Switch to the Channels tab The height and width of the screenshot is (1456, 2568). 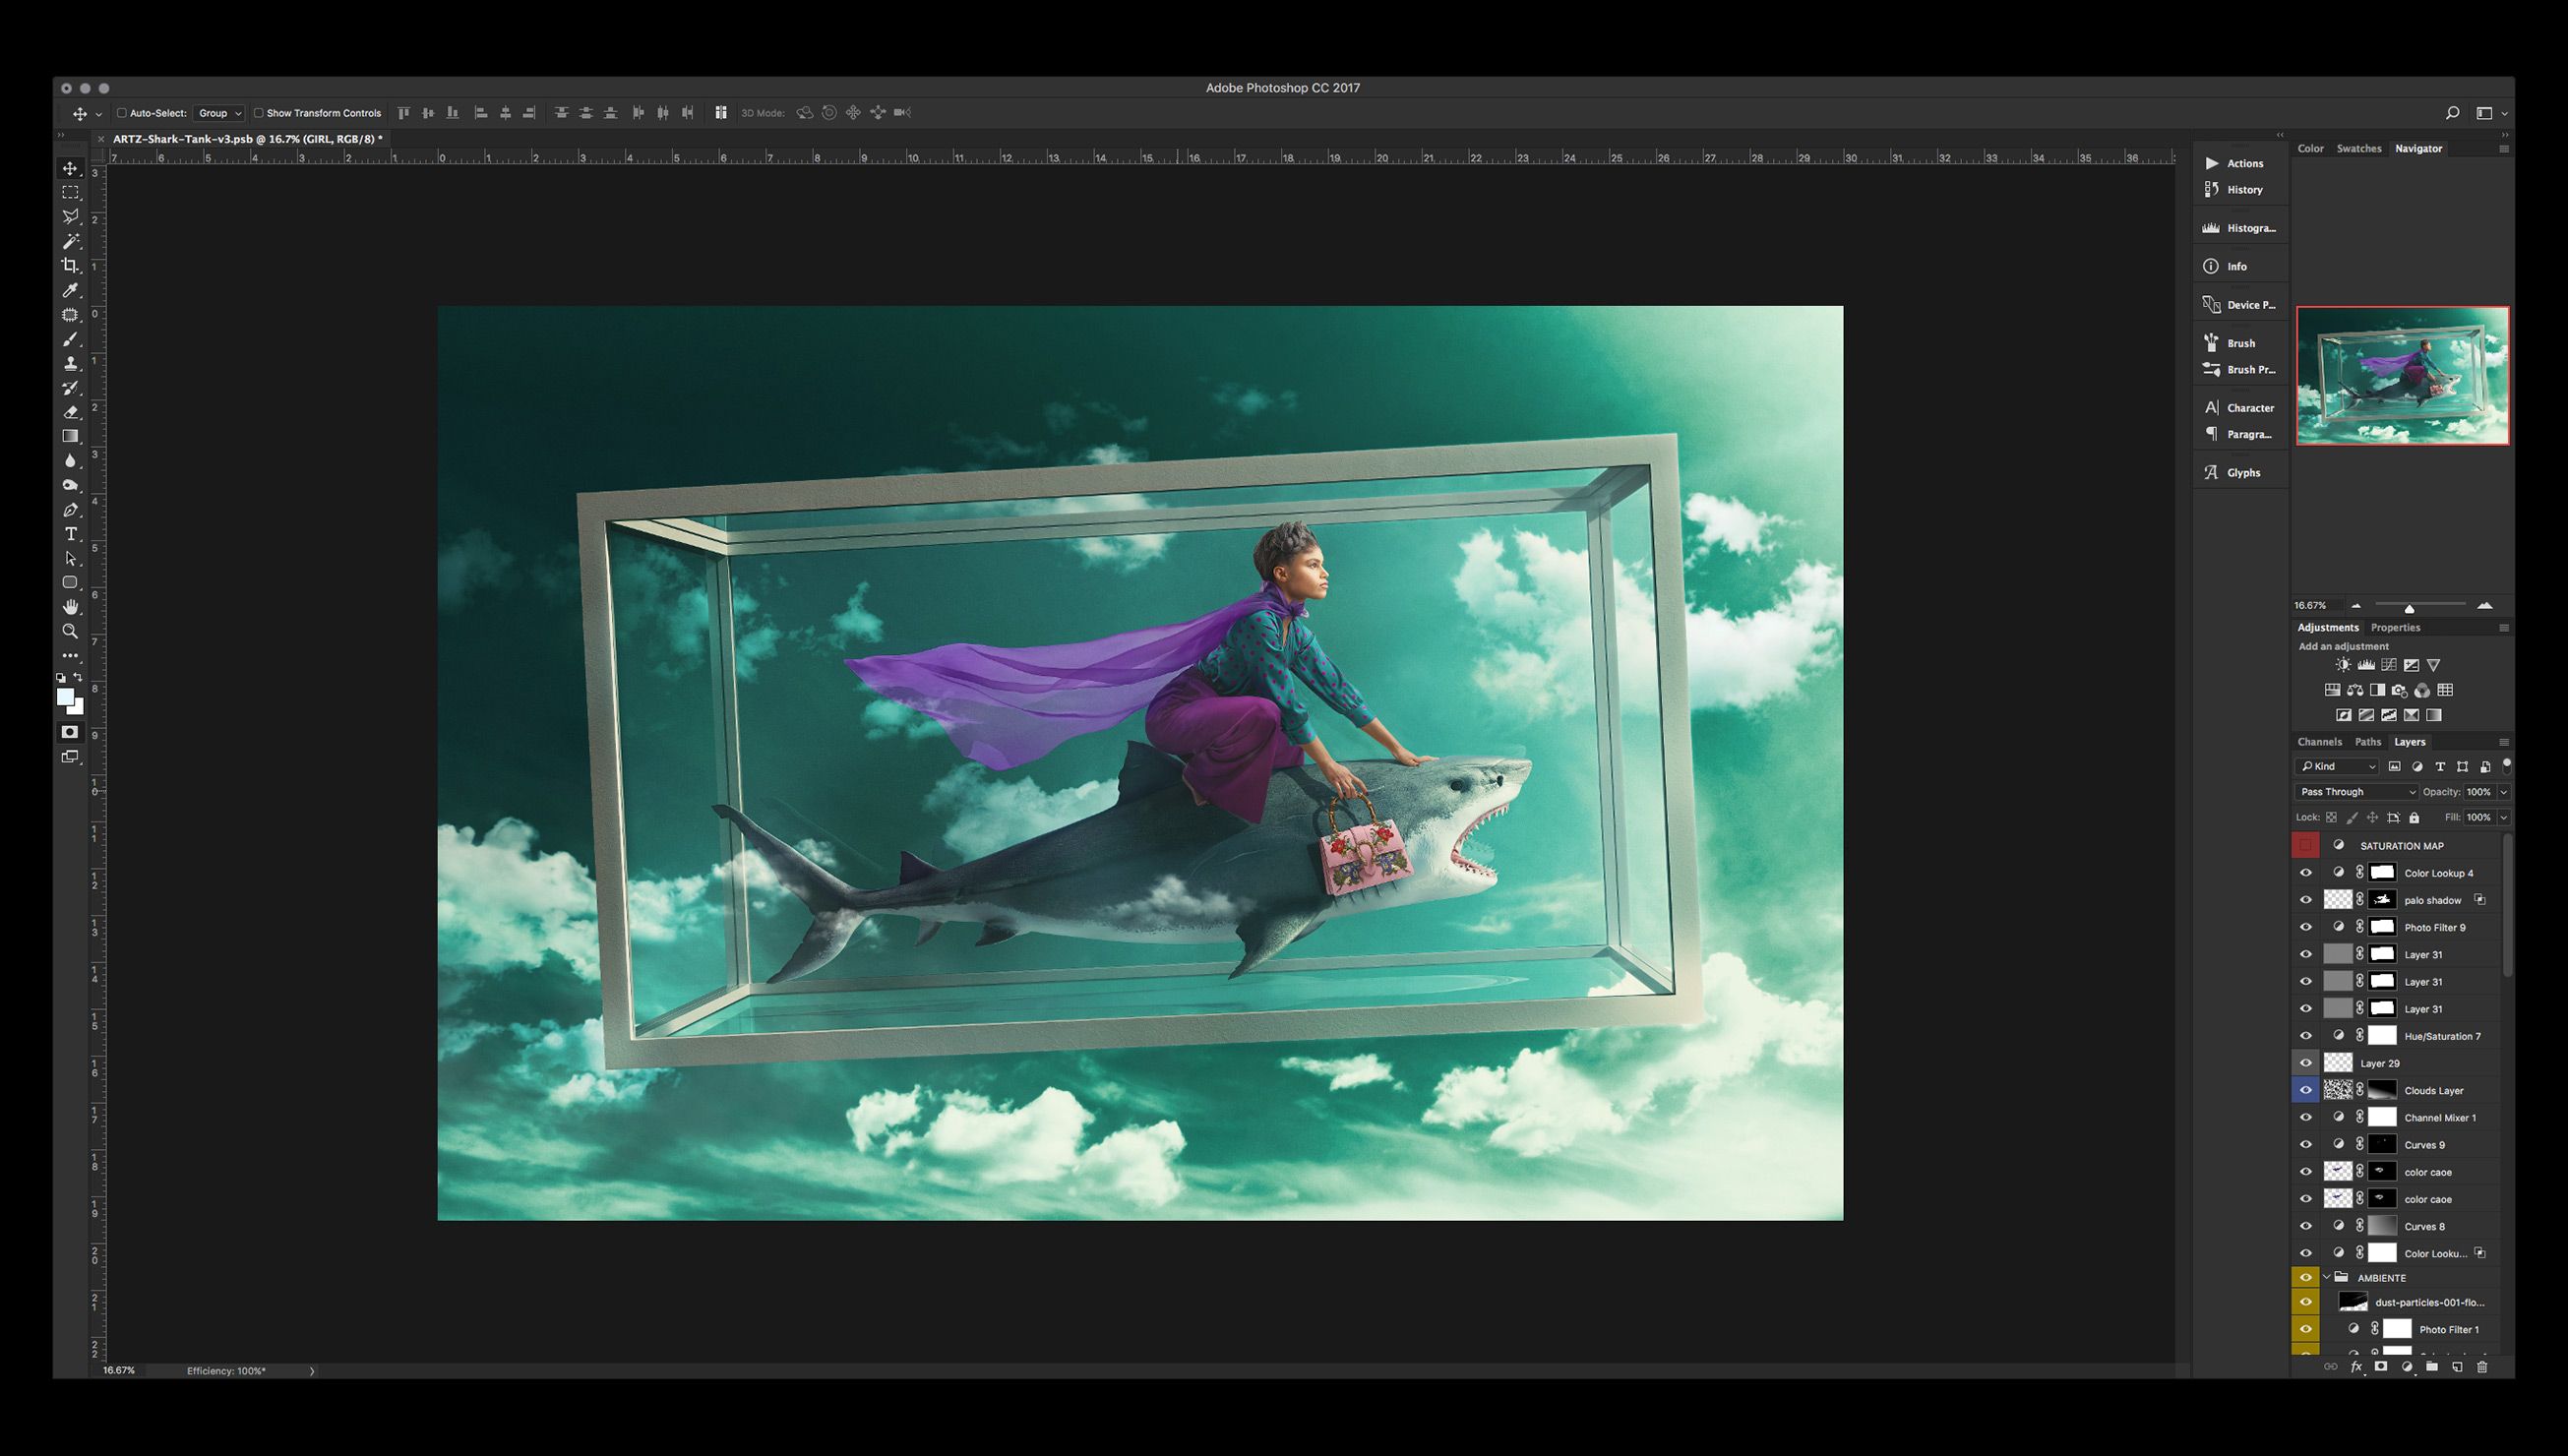[x=2319, y=742]
